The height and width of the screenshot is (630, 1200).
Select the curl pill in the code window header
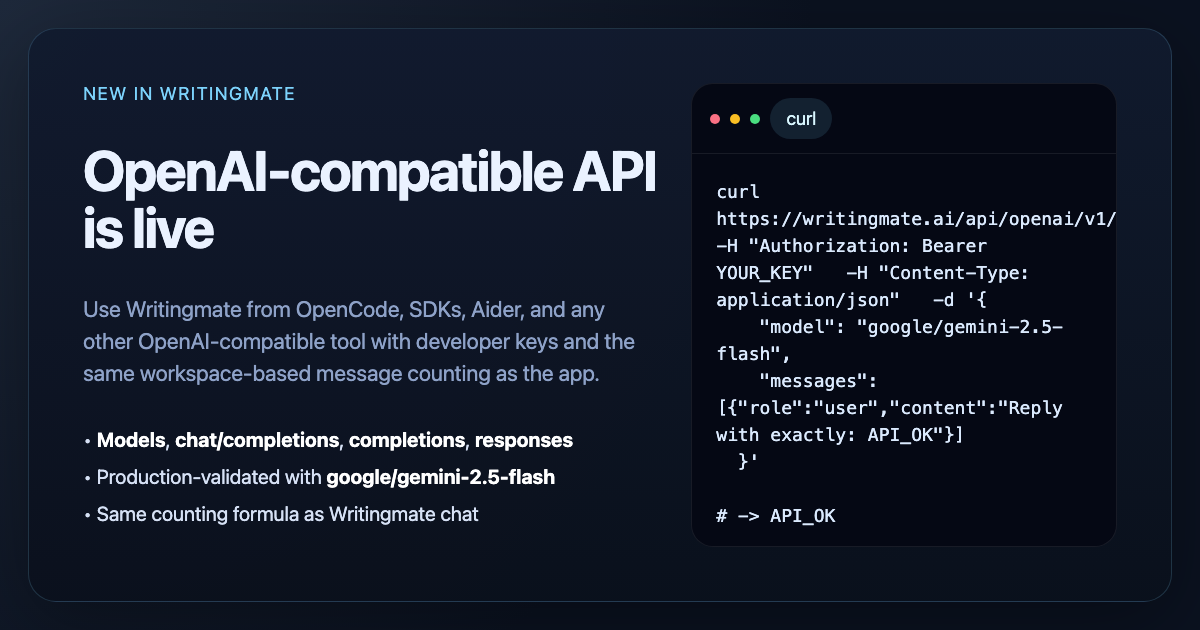[x=800, y=118]
